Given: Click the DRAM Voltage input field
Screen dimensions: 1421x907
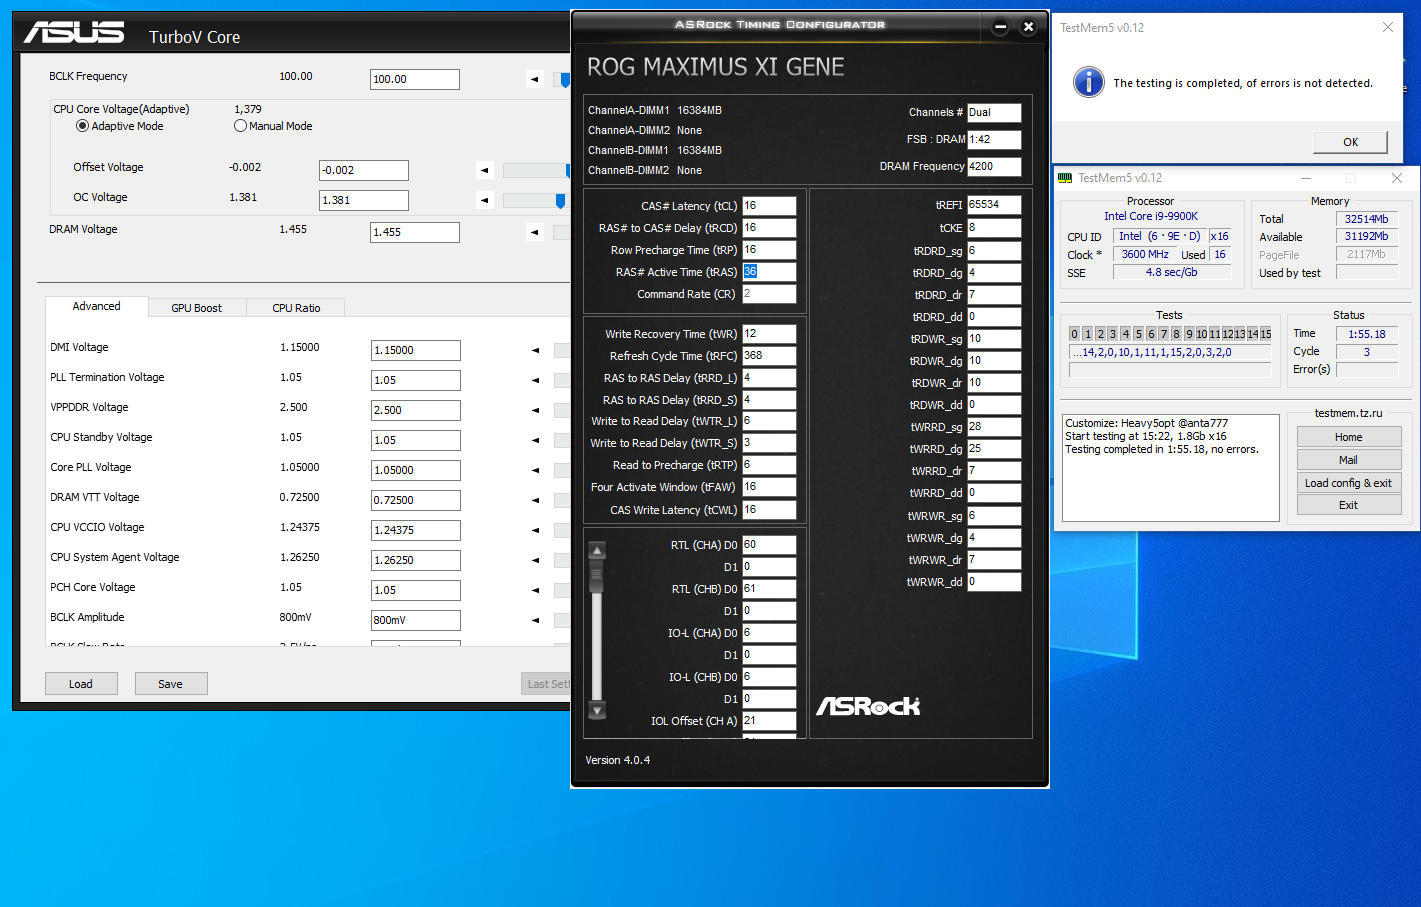Looking at the screenshot, I should coord(415,232).
